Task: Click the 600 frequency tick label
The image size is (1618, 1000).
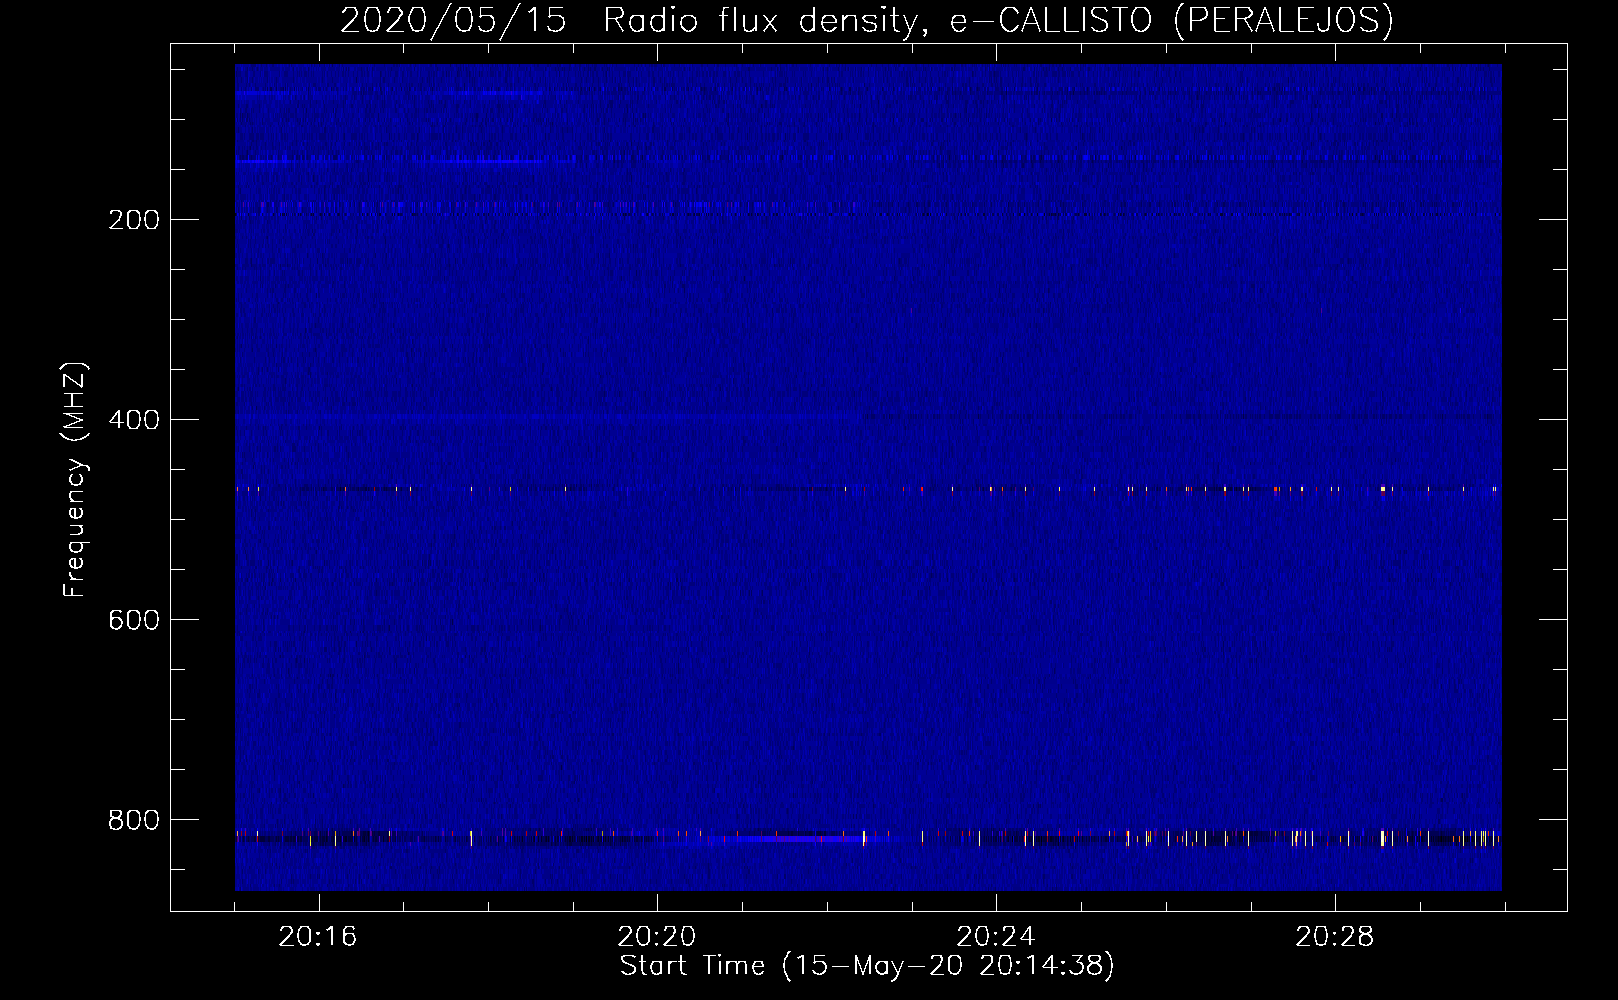Action: point(134,620)
